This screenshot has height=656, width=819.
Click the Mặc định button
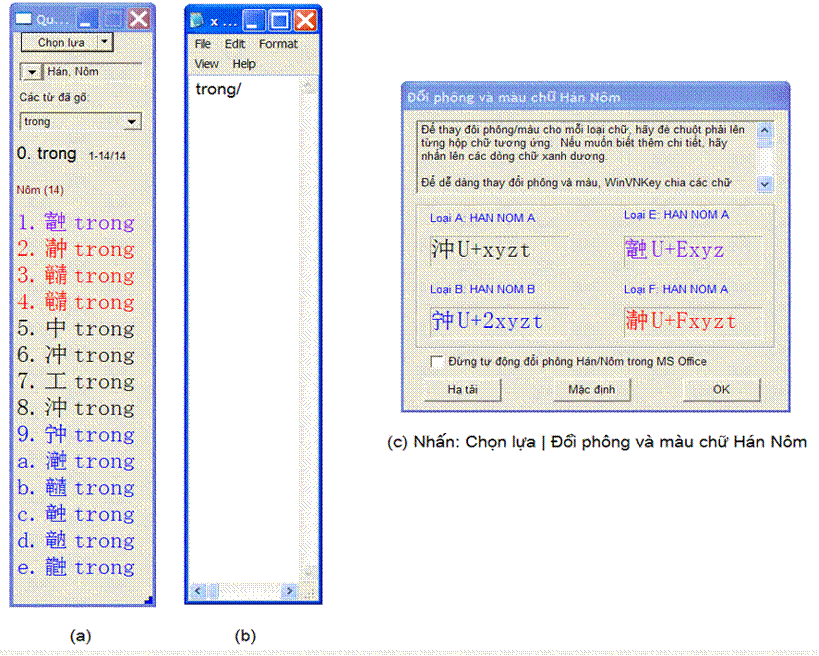pos(591,390)
